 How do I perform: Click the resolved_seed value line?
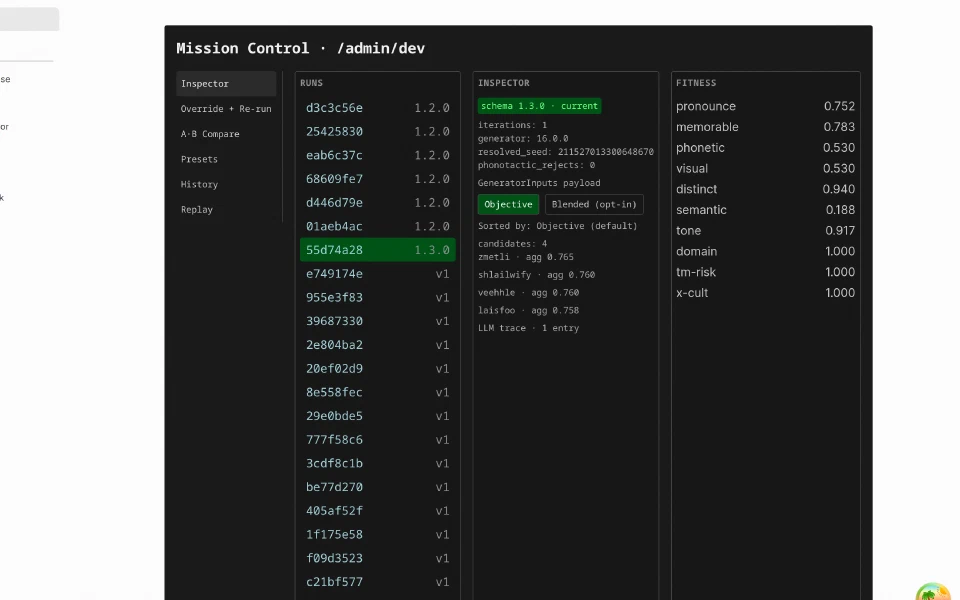(566, 152)
